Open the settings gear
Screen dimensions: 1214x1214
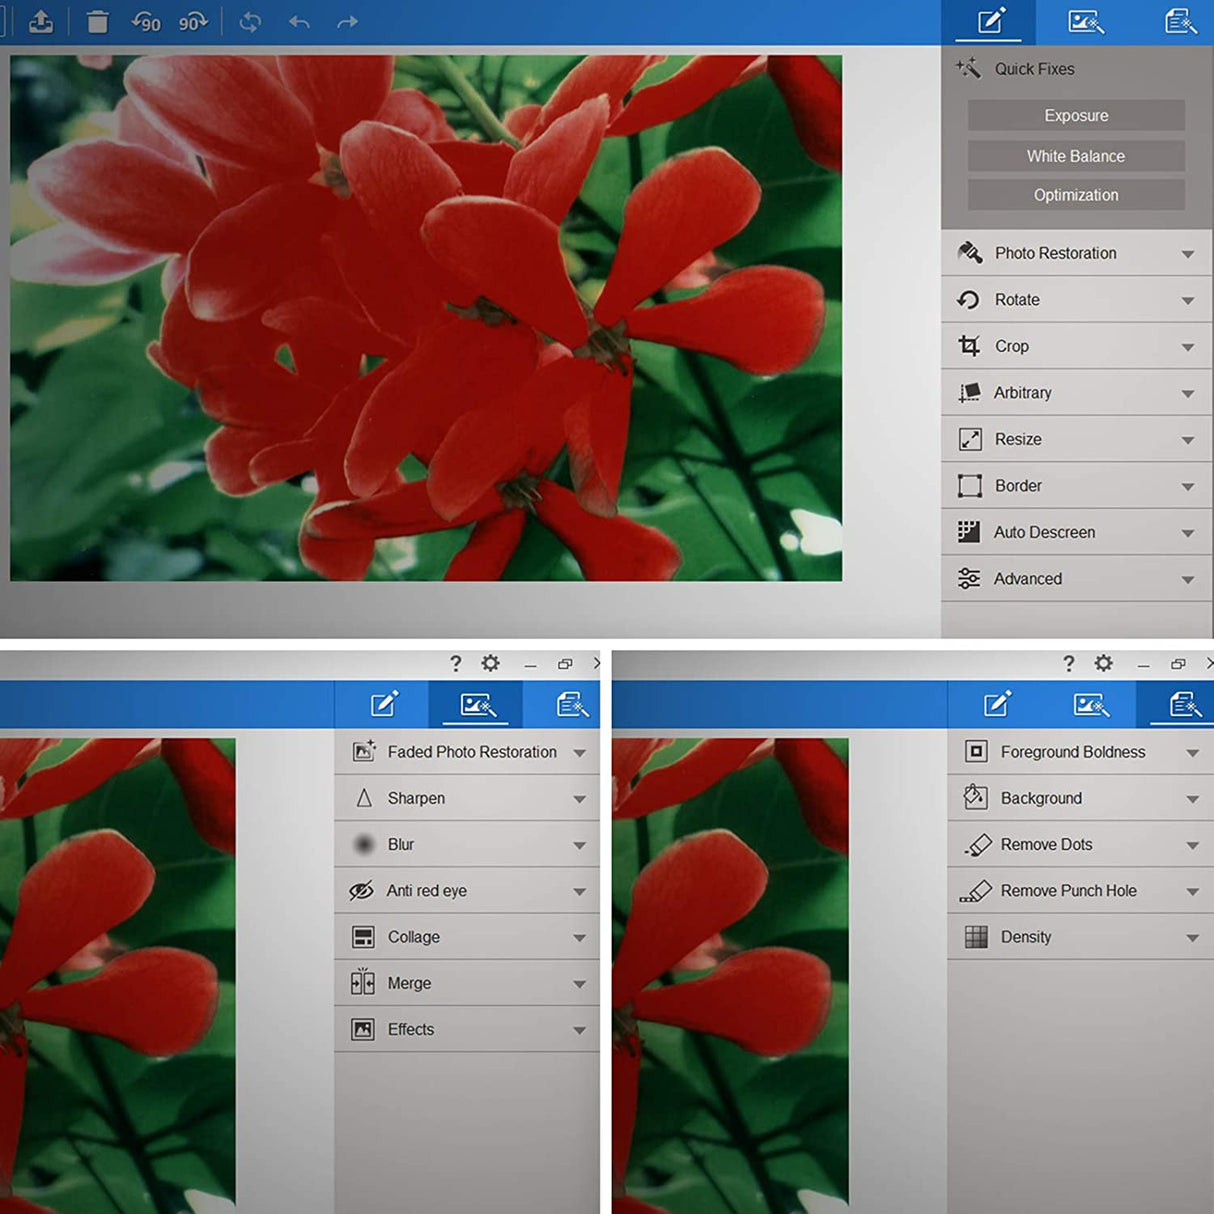coord(490,663)
